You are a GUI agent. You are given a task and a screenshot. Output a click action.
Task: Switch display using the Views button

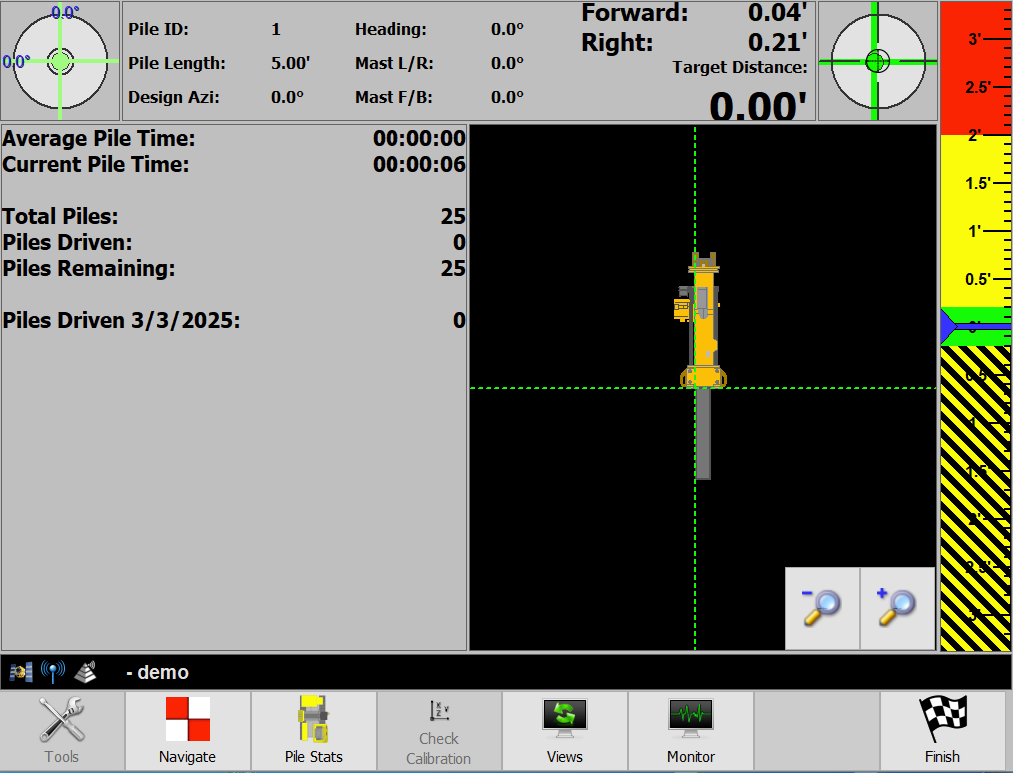(565, 731)
